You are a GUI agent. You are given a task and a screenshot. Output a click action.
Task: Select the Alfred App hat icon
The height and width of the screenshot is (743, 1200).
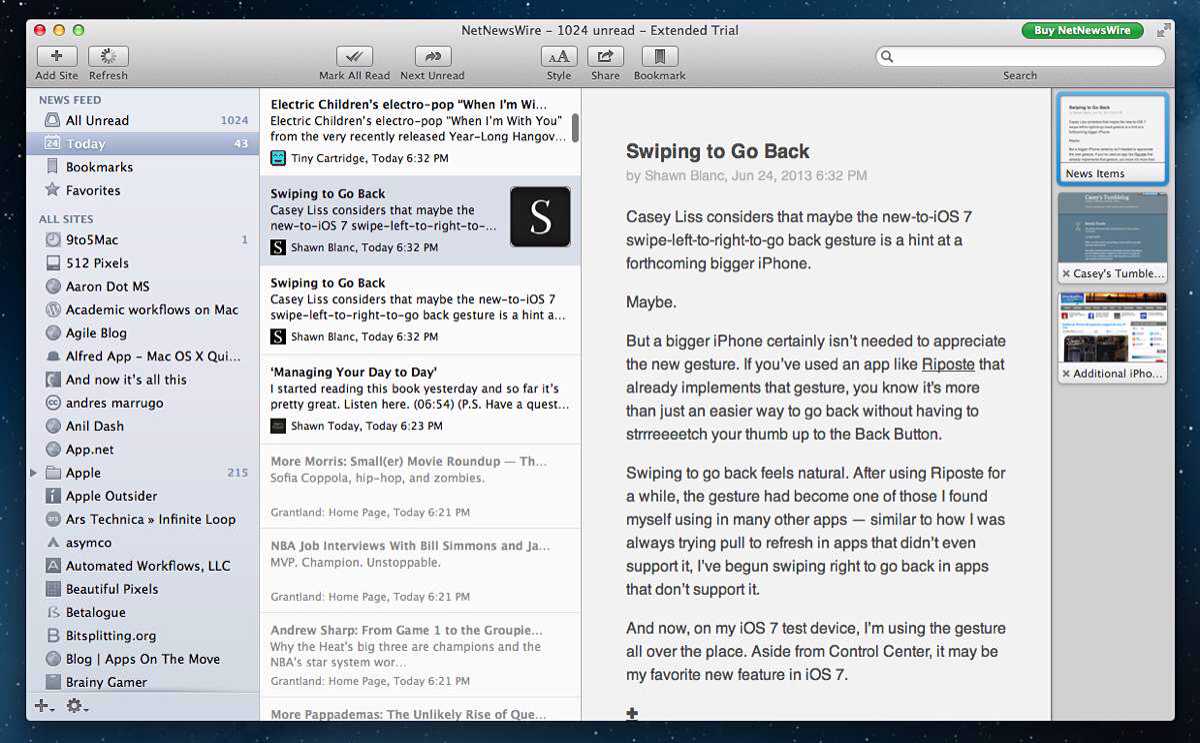54,356
